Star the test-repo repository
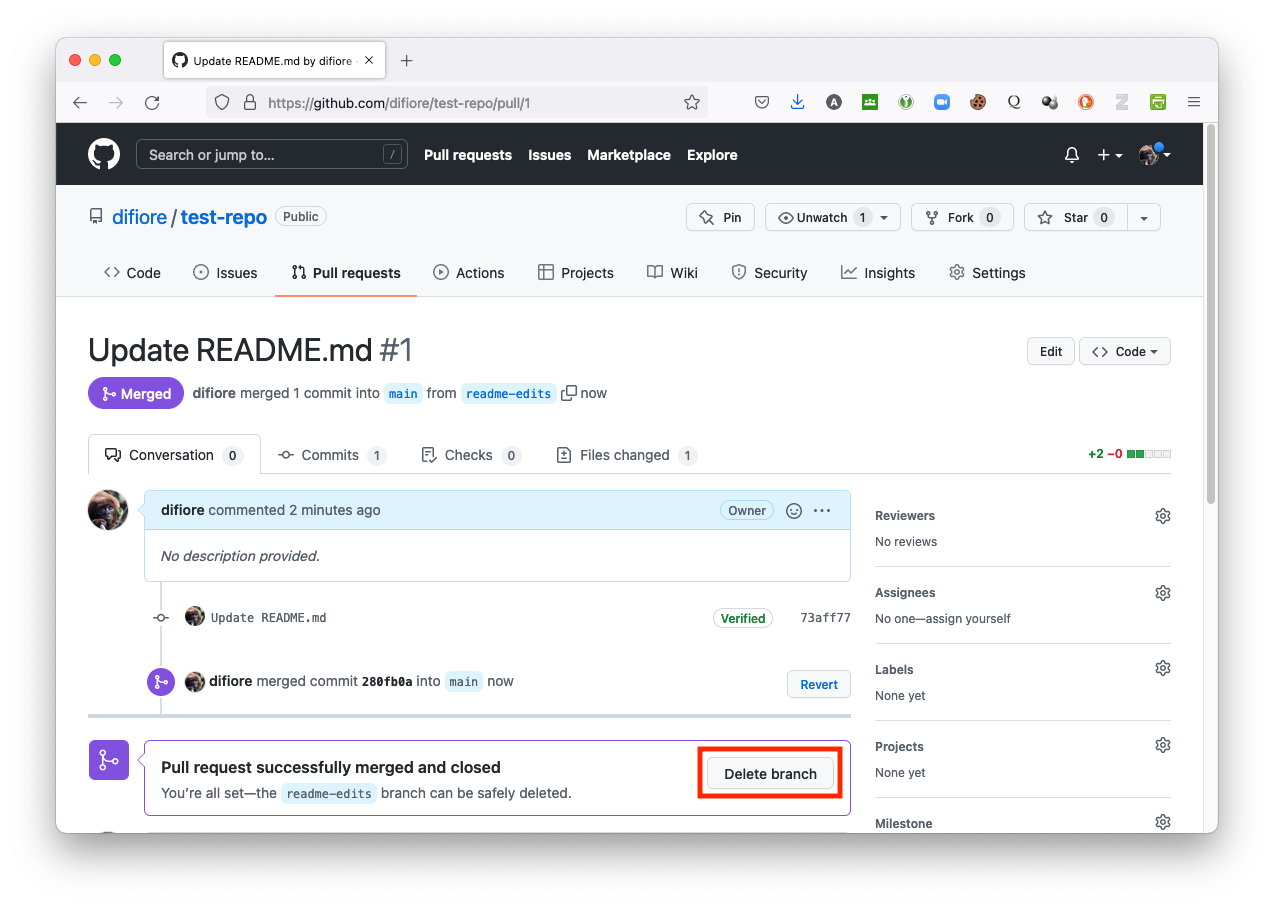The width and height of the screenshot is (1274, 907). [x=1075, y=217]
